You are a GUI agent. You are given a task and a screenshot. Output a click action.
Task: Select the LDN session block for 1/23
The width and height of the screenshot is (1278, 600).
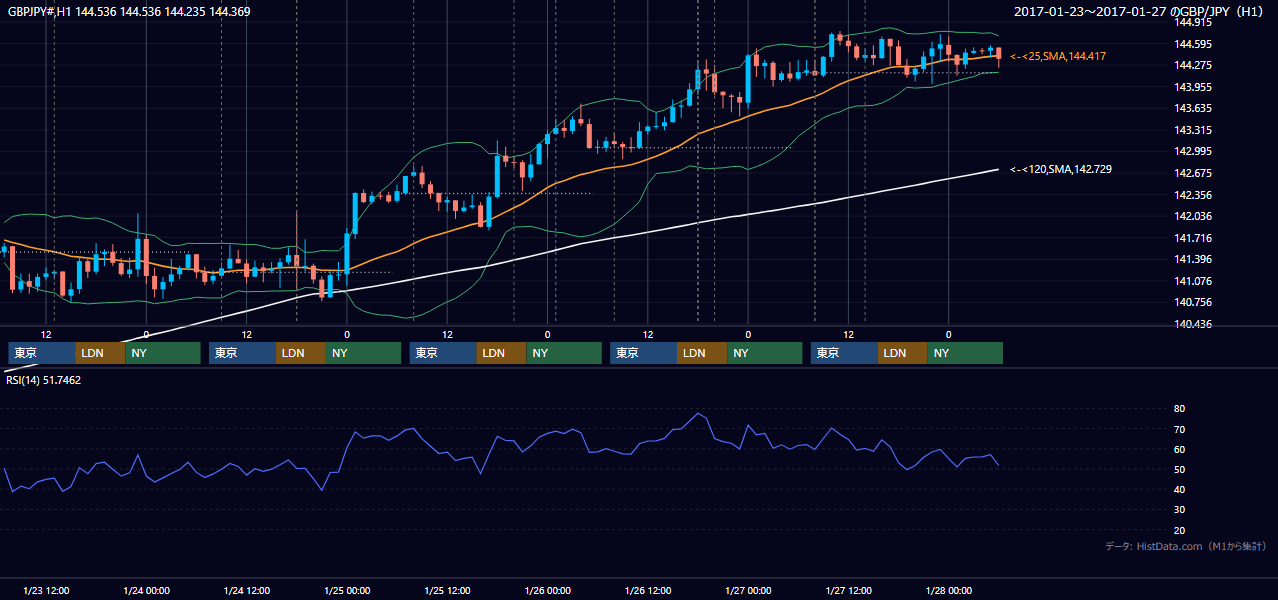(x=100, y=353)
